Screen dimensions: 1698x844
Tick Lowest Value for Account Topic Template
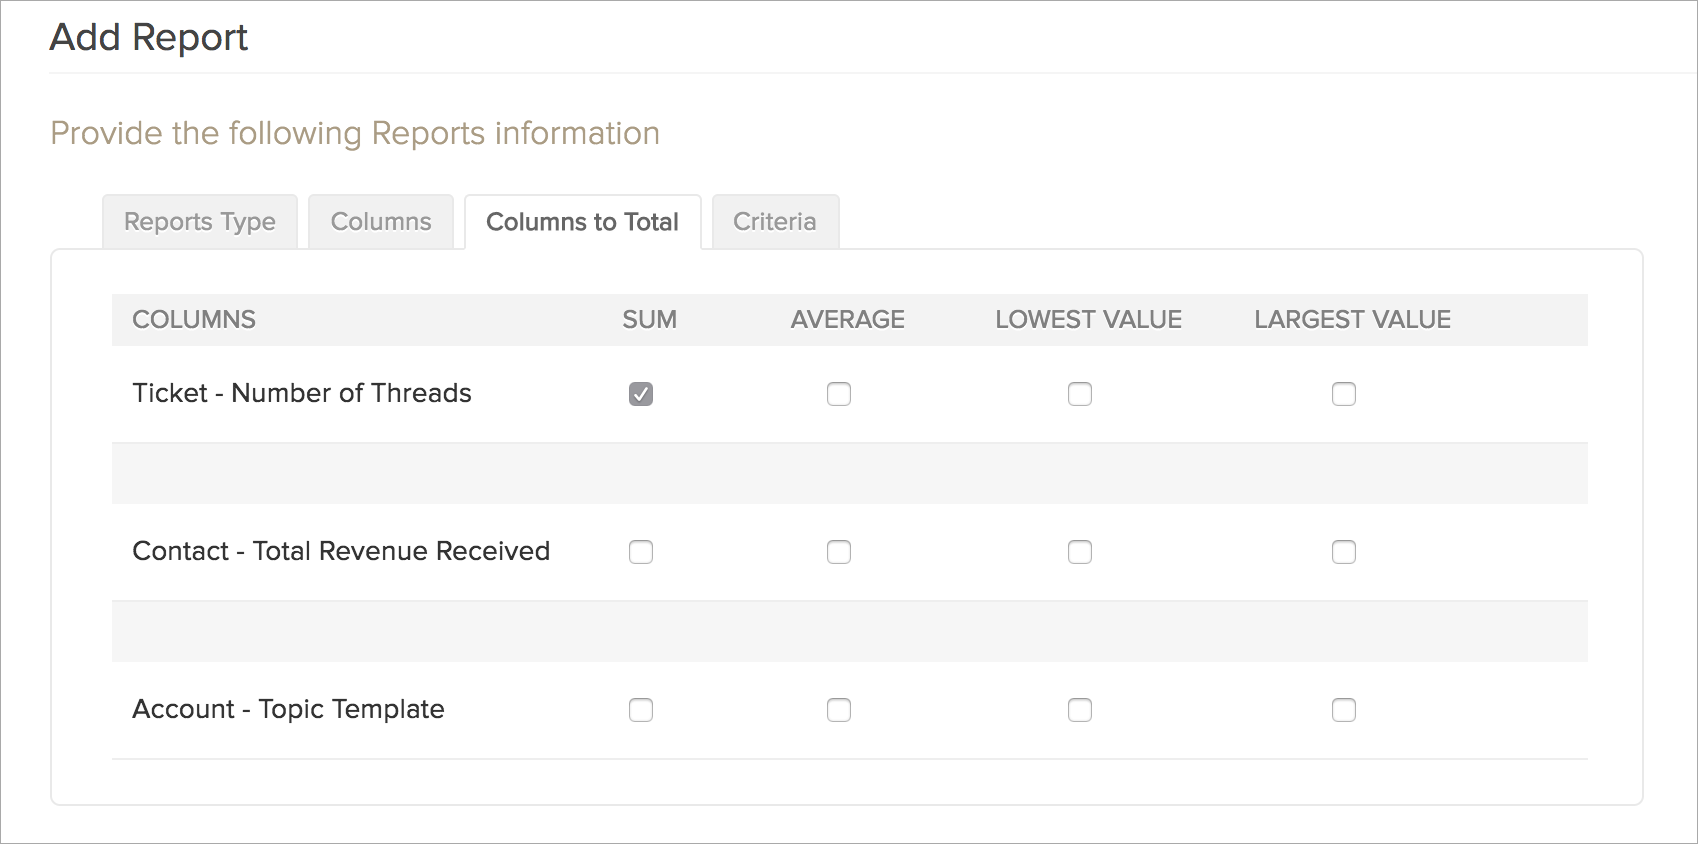point(1080,710)
